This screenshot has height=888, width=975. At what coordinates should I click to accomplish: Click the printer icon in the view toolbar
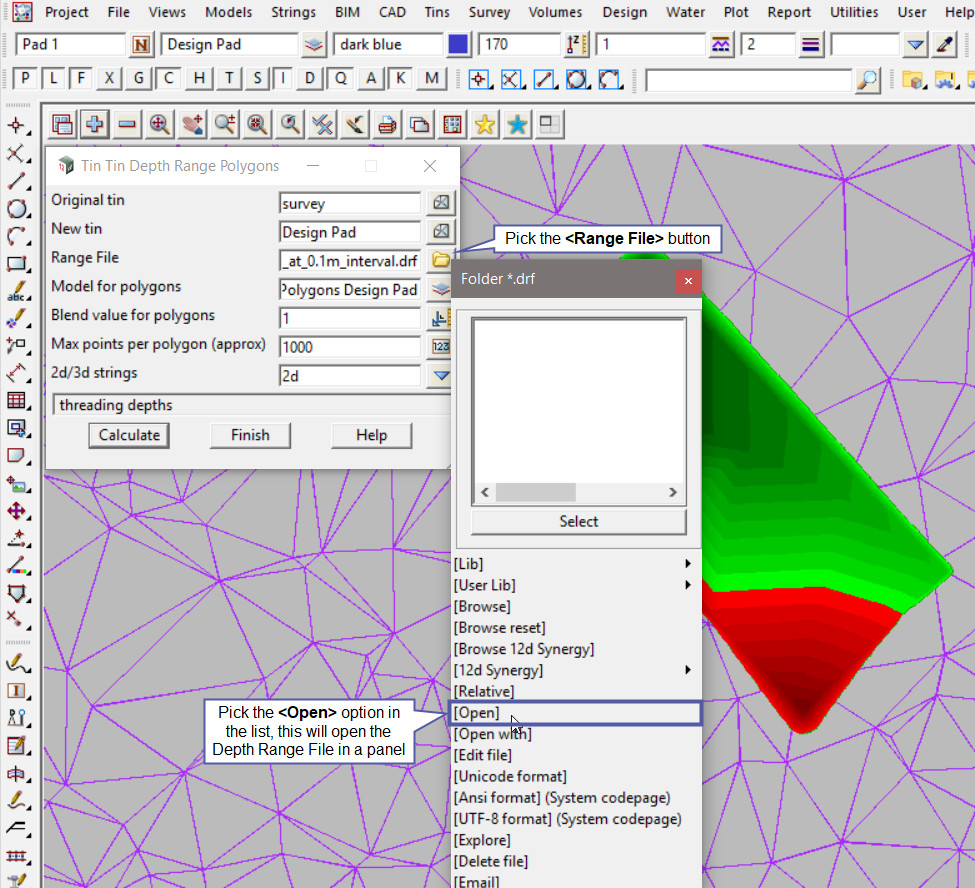[387, 124]
